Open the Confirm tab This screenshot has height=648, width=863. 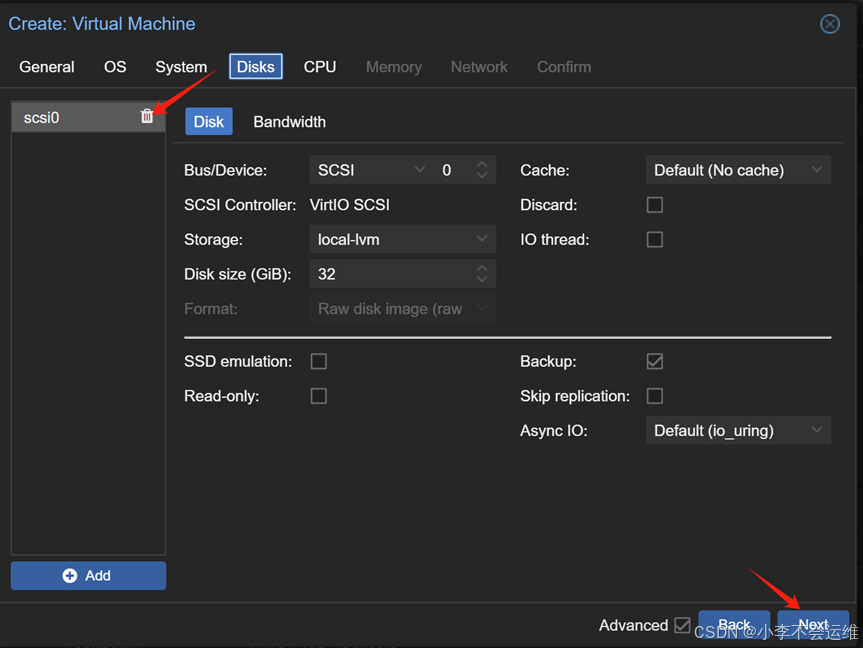(x=564, y=67)
